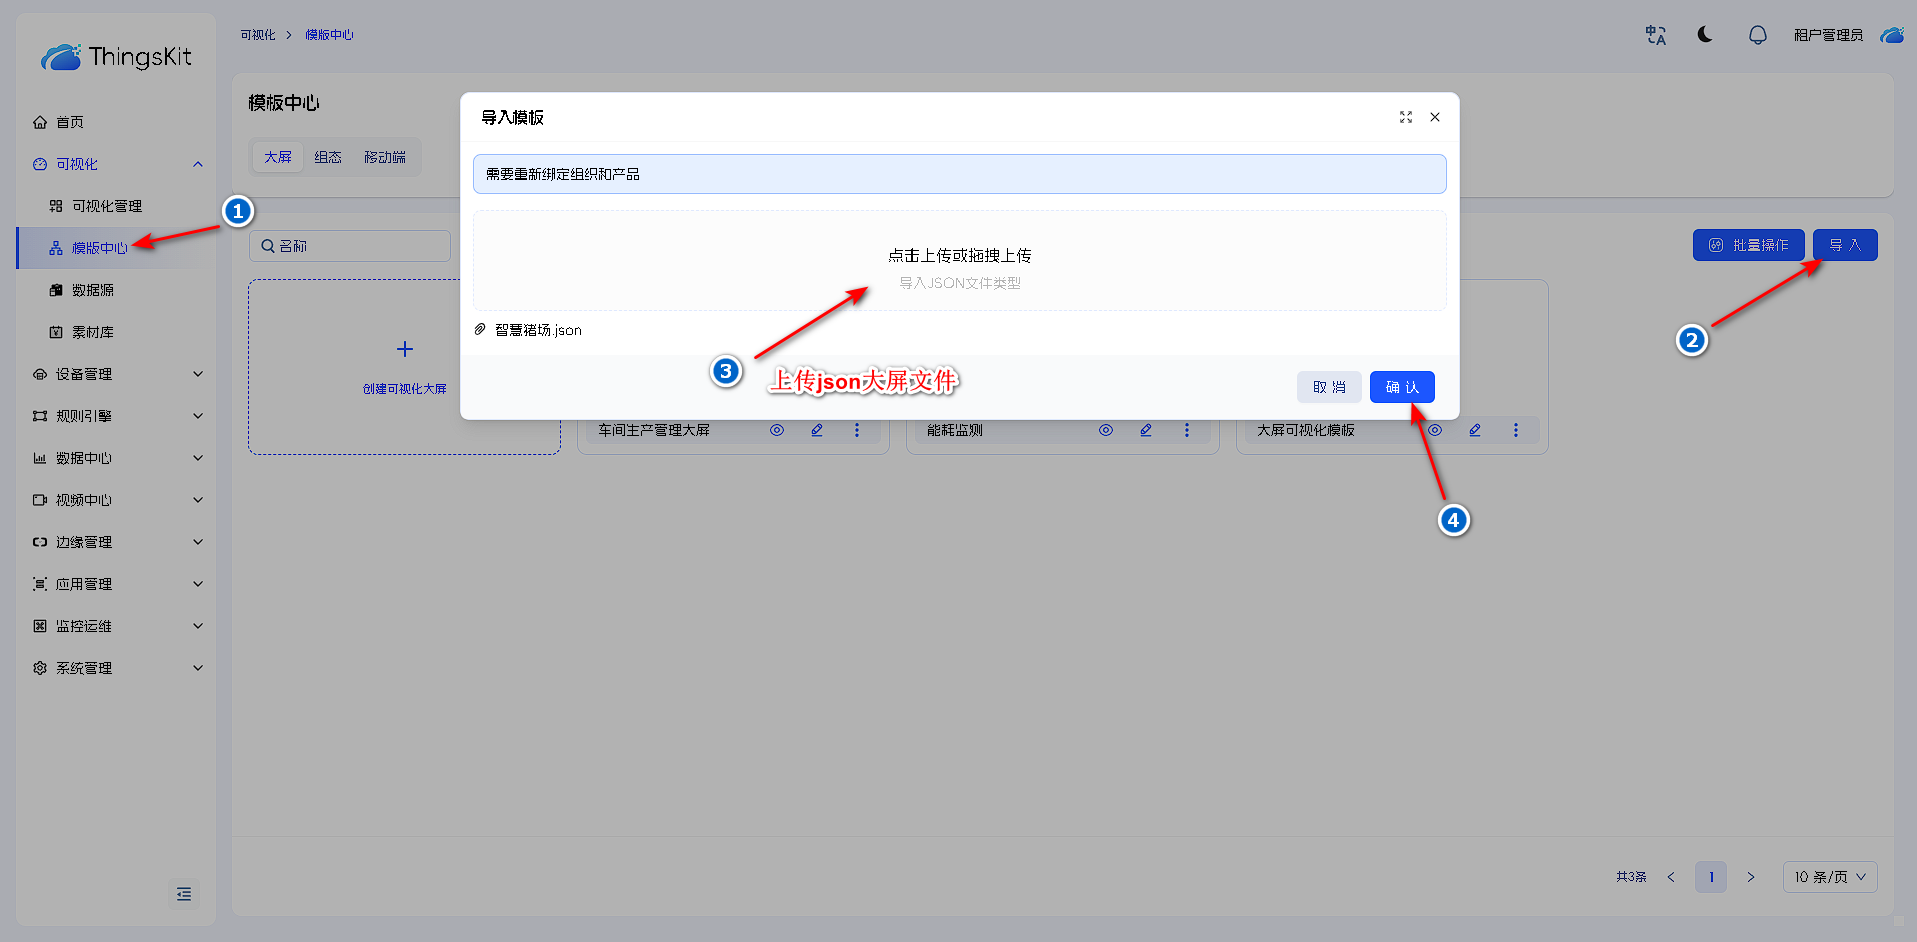Image resolution: width=1917 pixels, height=942 pixels.
Task: Open the 10 条/页 page size dropdown
Action: click(x=1829, y=877)
